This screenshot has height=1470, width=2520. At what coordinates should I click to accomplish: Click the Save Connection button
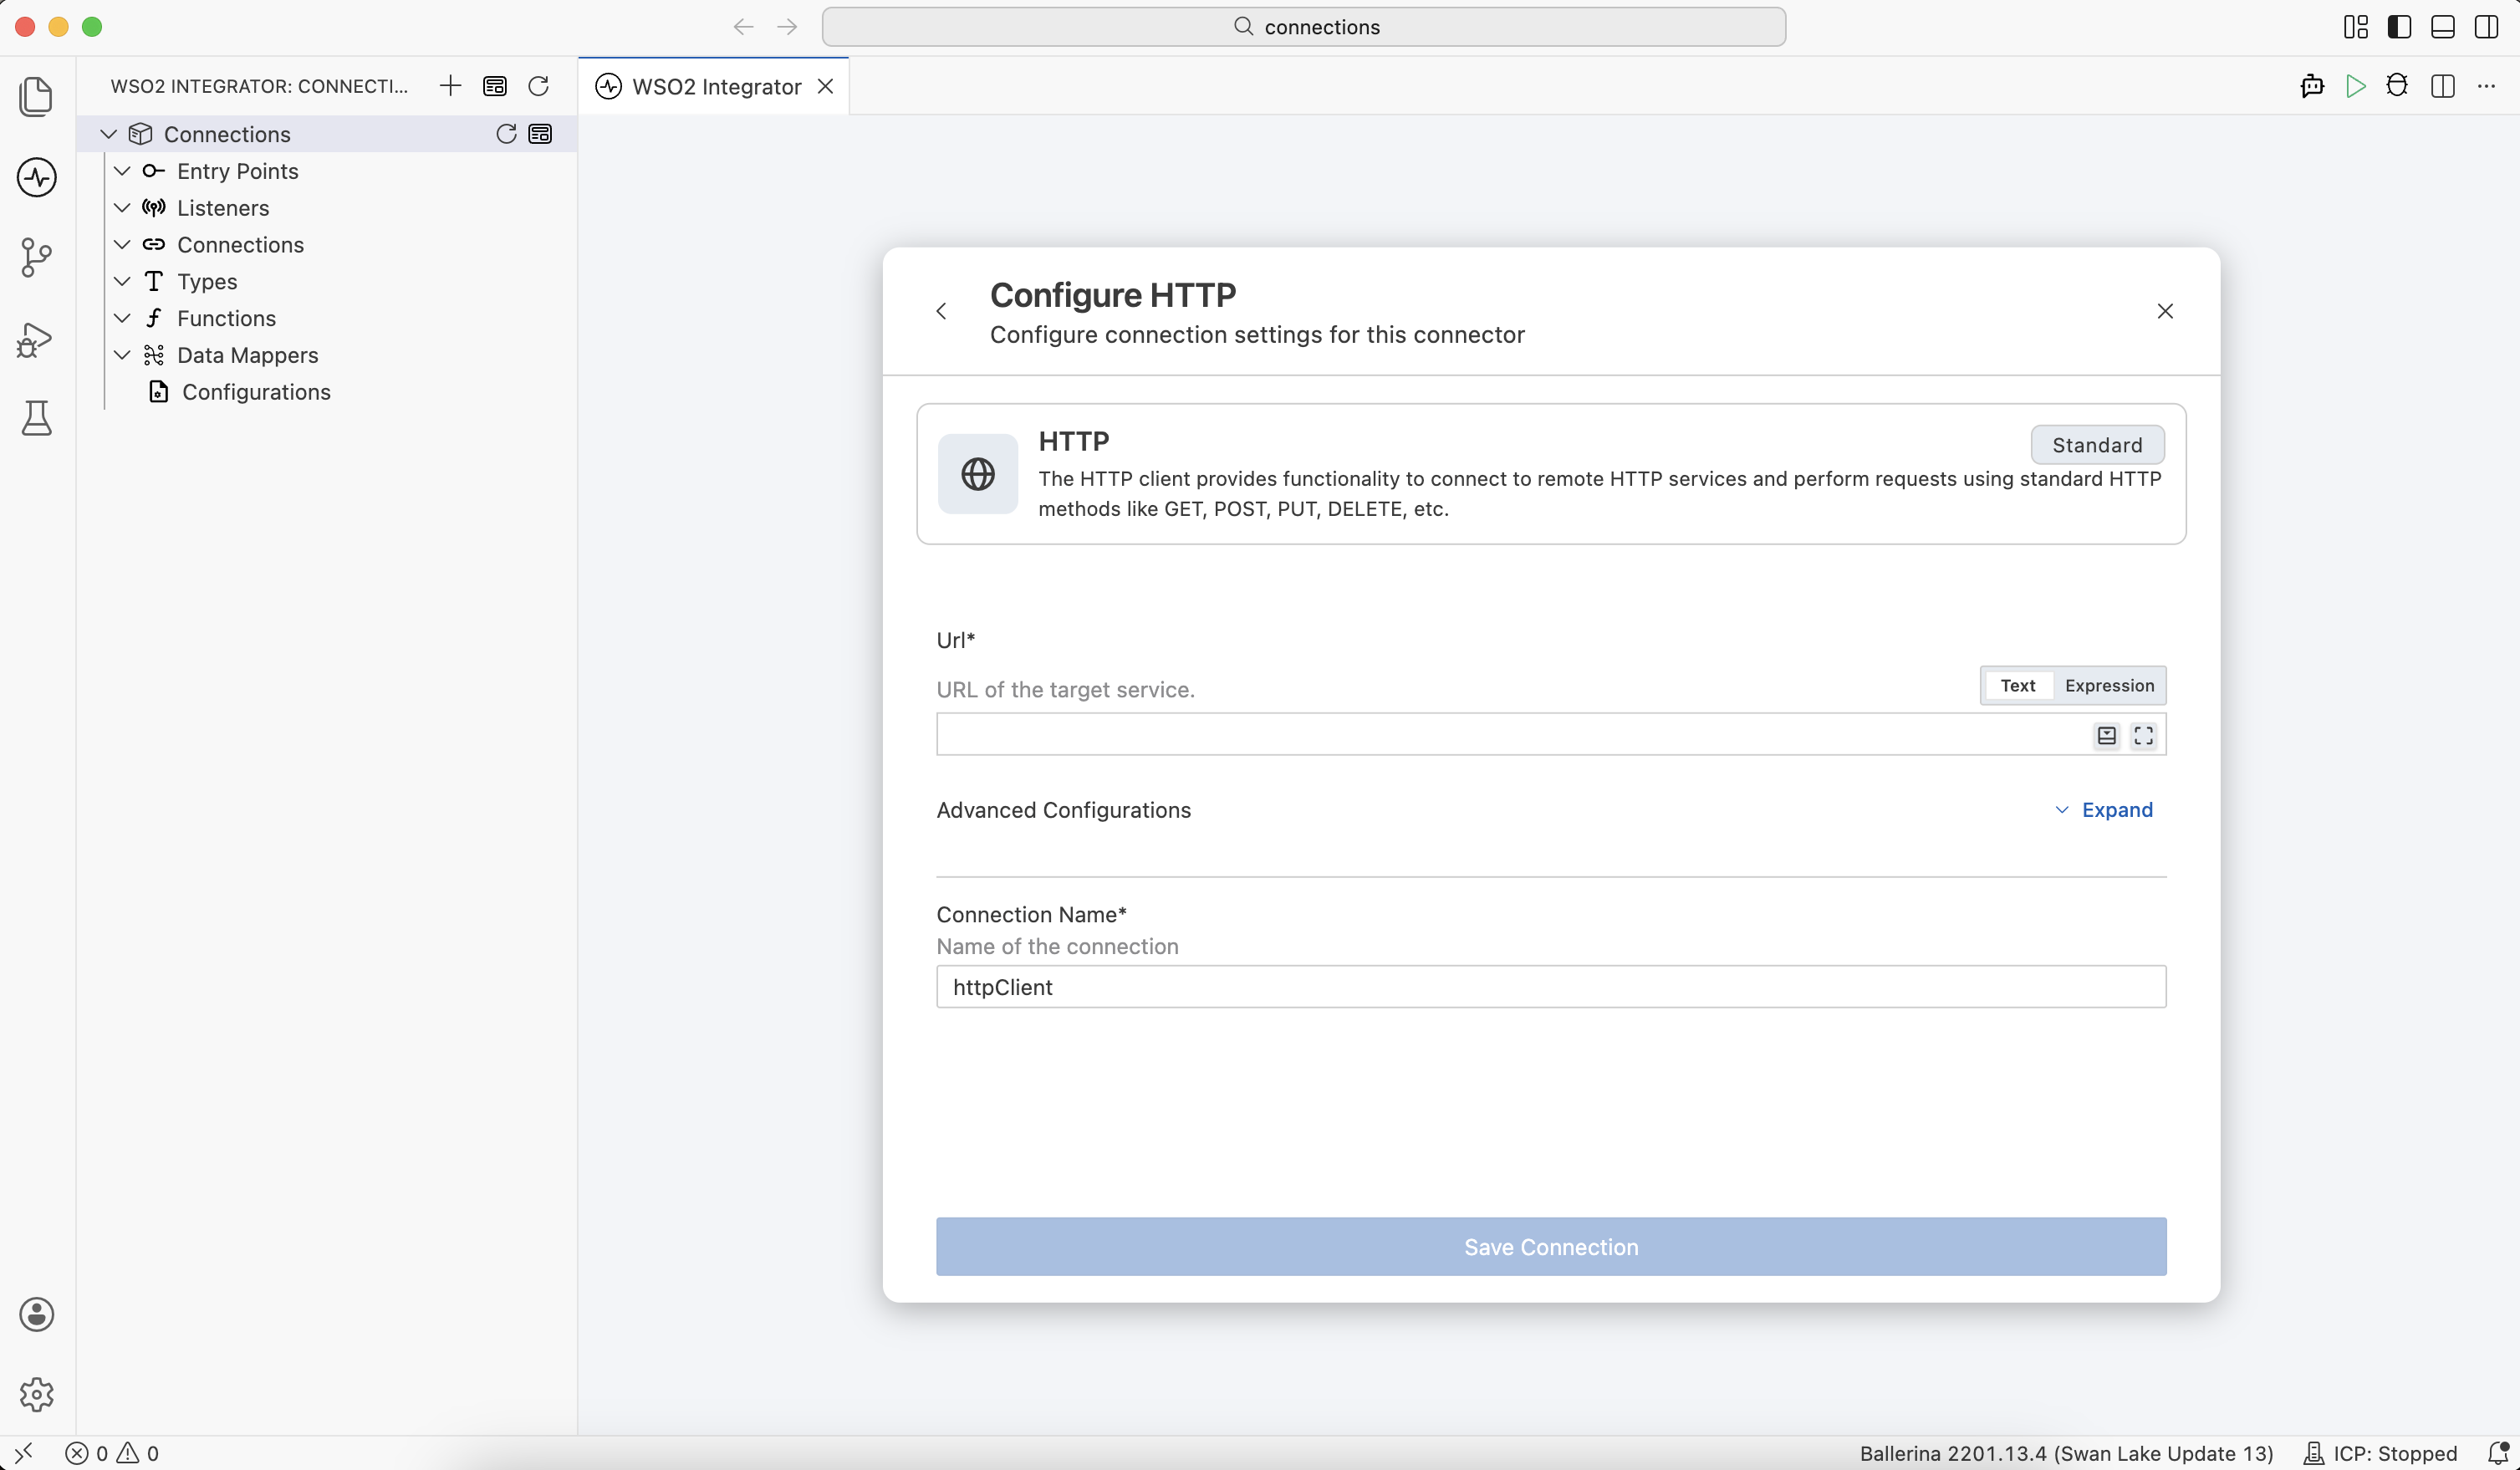(1551, 1246)
